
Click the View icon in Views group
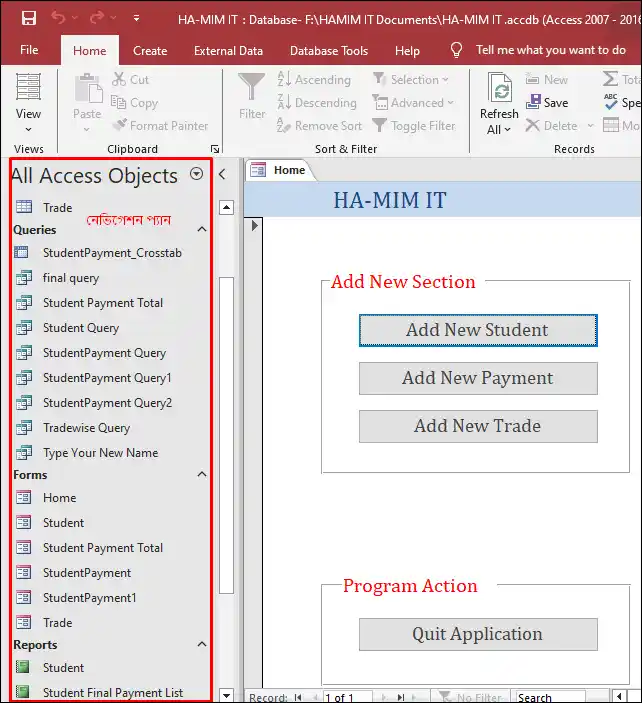click(x=28, y=87)
